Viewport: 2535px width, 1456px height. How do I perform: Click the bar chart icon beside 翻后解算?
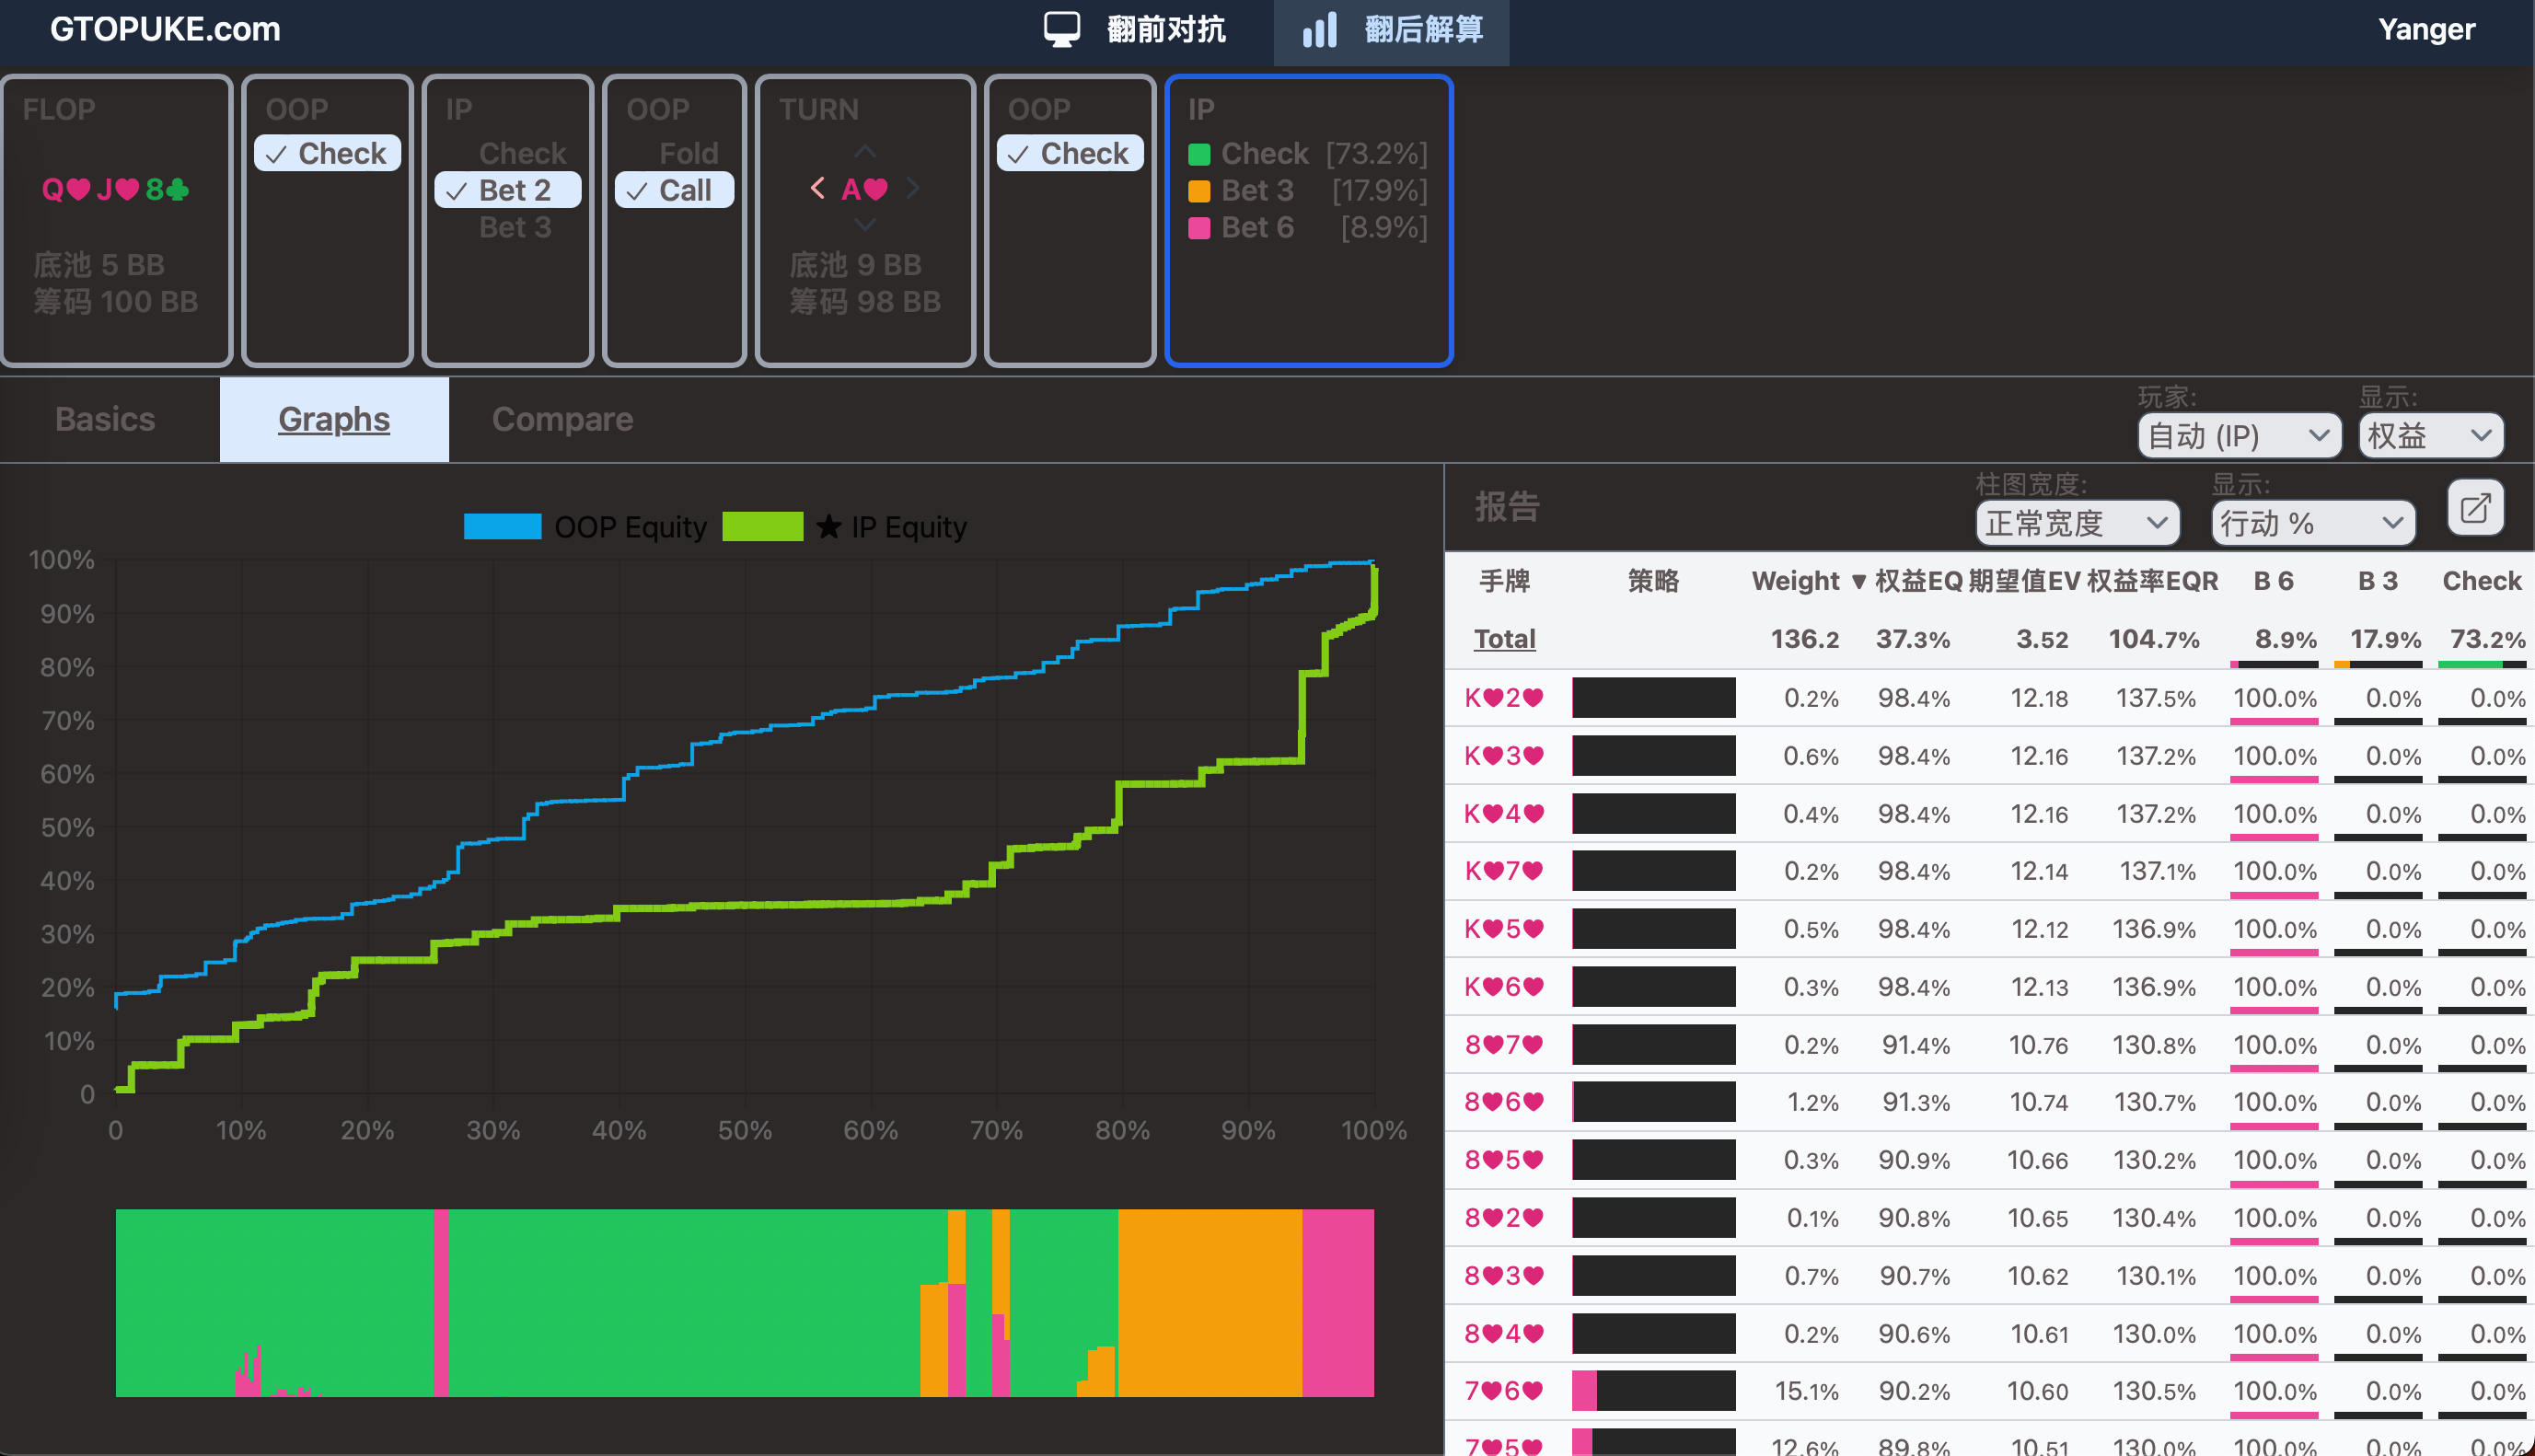1319,29
